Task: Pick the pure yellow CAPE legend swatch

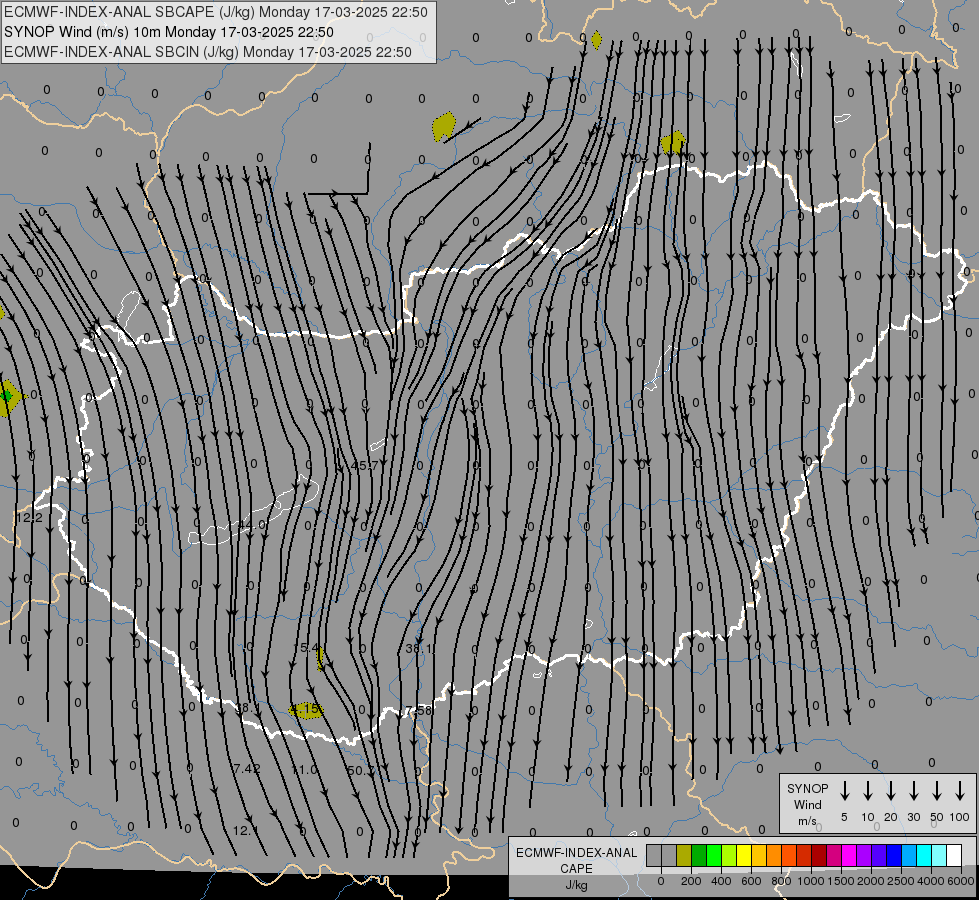Action: 744,856
